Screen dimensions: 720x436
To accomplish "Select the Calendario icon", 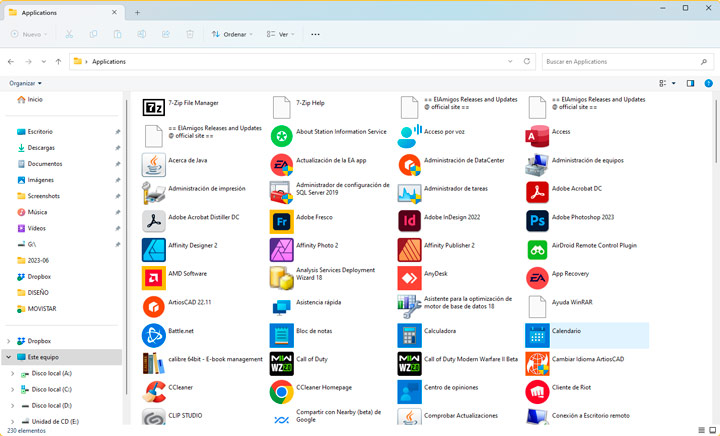I will tap(537, 335).
